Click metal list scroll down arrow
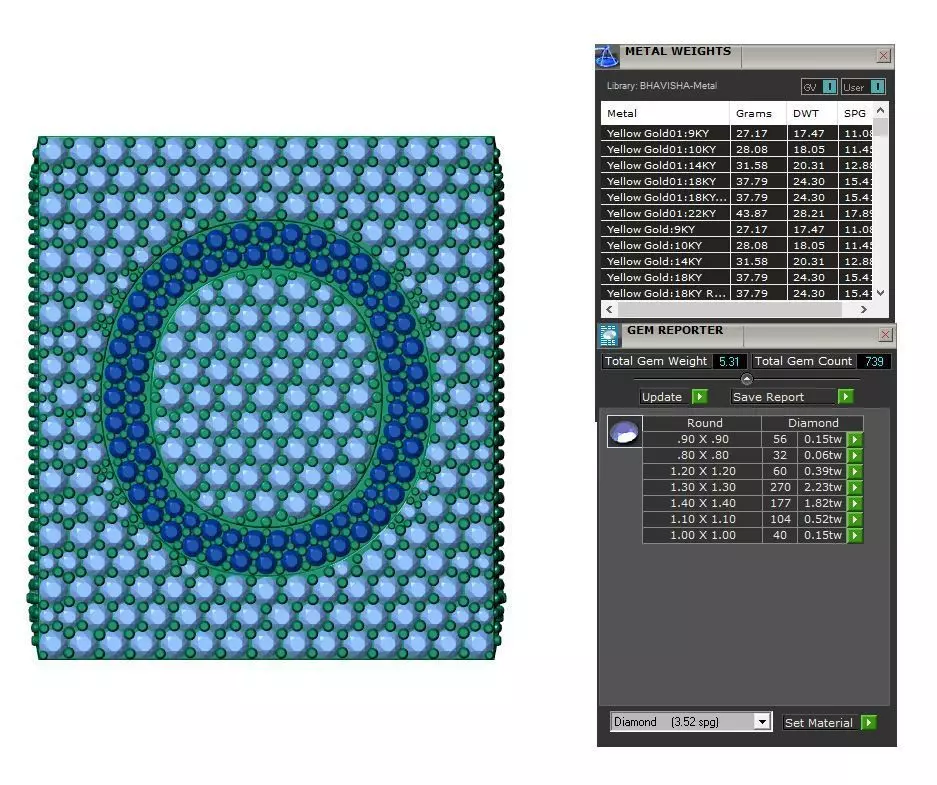 coord(880,293)
